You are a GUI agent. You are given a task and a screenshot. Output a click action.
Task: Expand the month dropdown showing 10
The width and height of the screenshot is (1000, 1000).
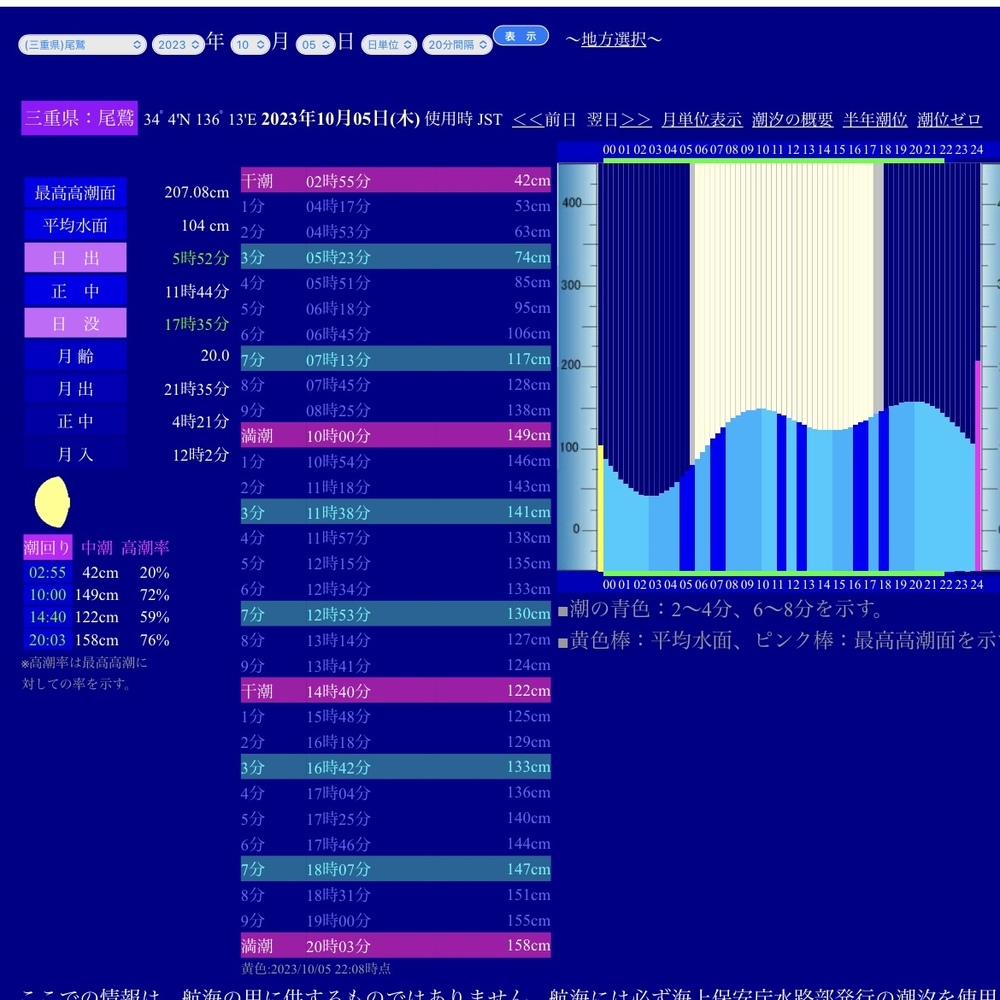point(250,45)
